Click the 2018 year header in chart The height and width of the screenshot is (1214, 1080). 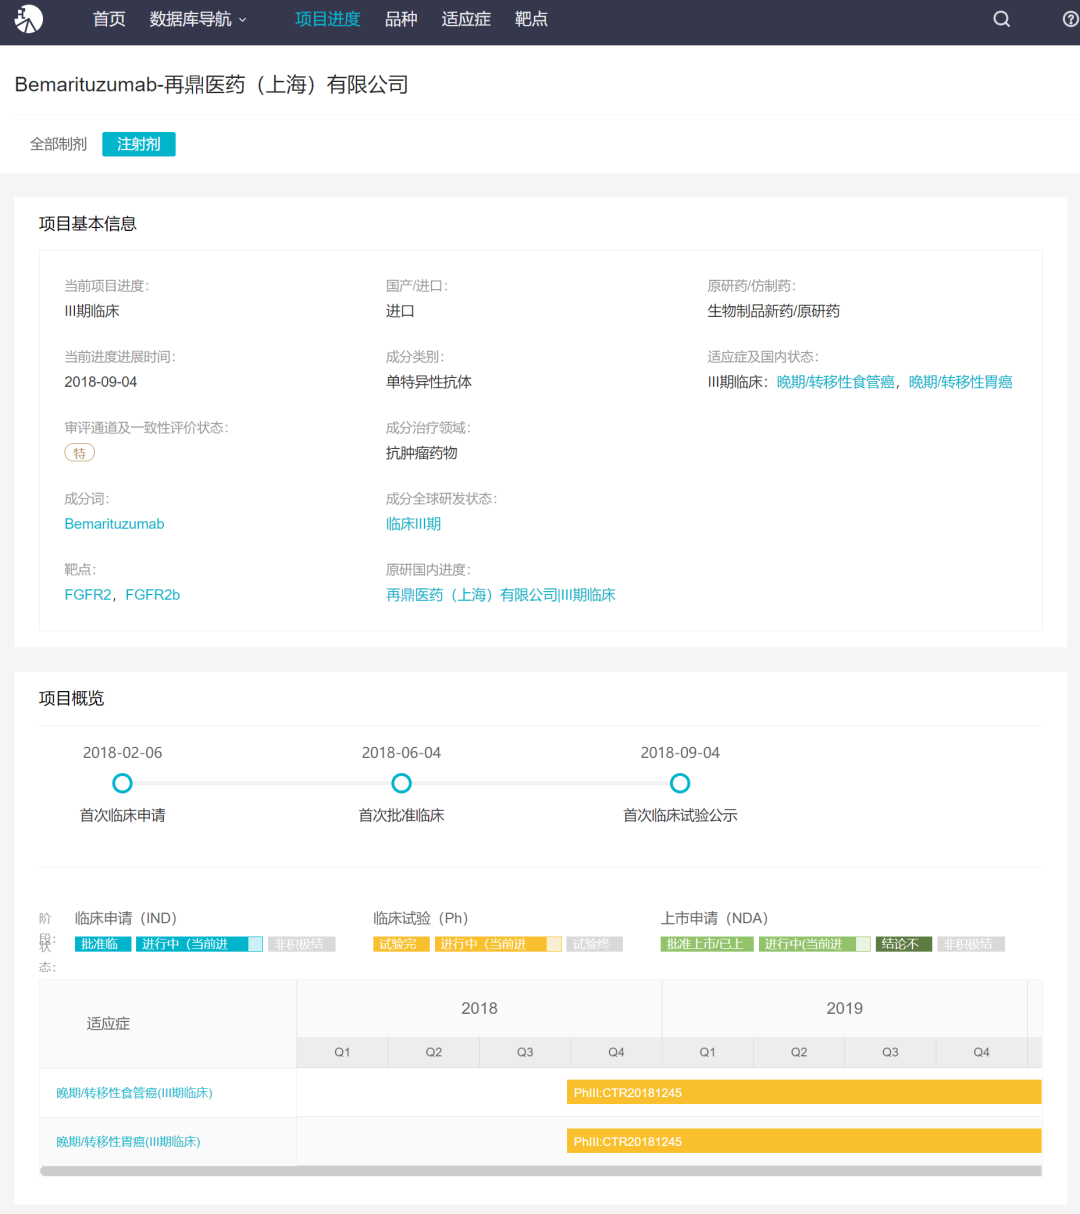(479, 1009)
